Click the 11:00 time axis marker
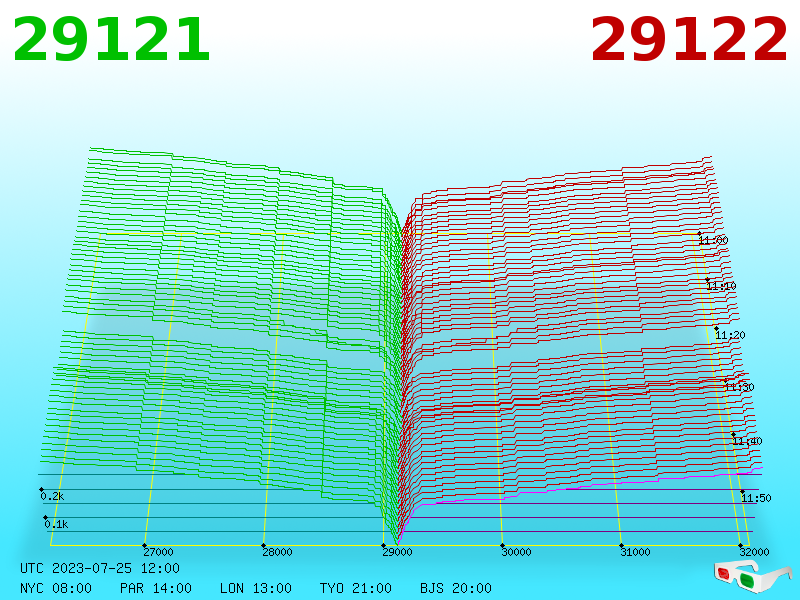 (713, 240)
